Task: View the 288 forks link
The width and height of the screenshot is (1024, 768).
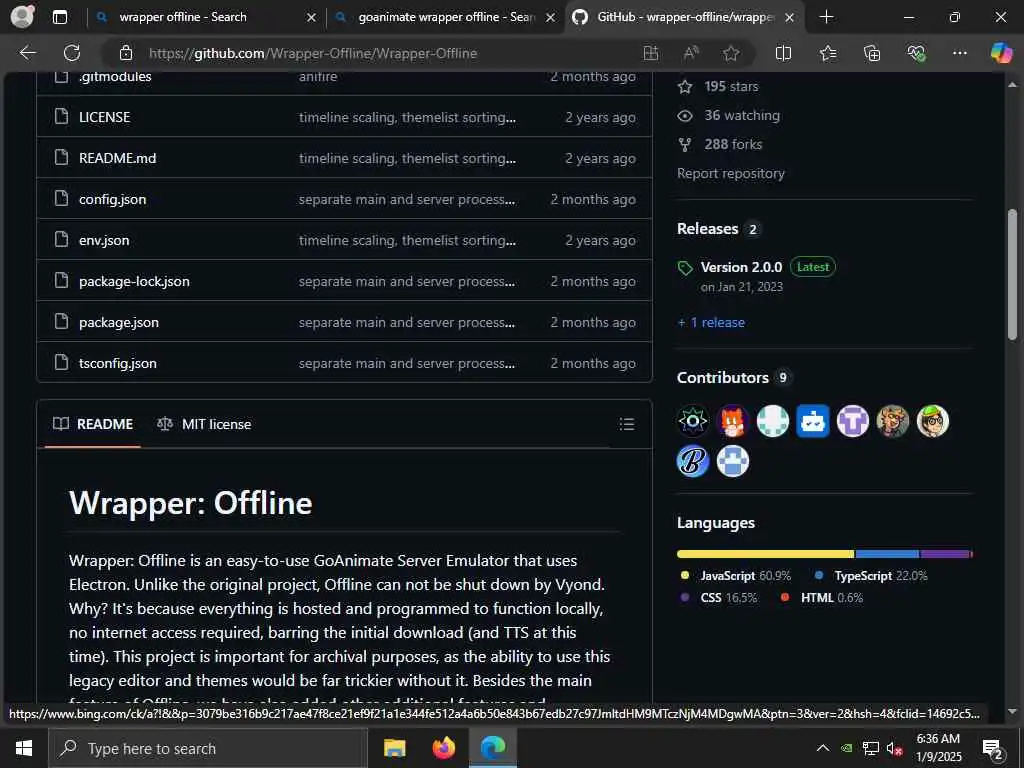Action: 720,144
